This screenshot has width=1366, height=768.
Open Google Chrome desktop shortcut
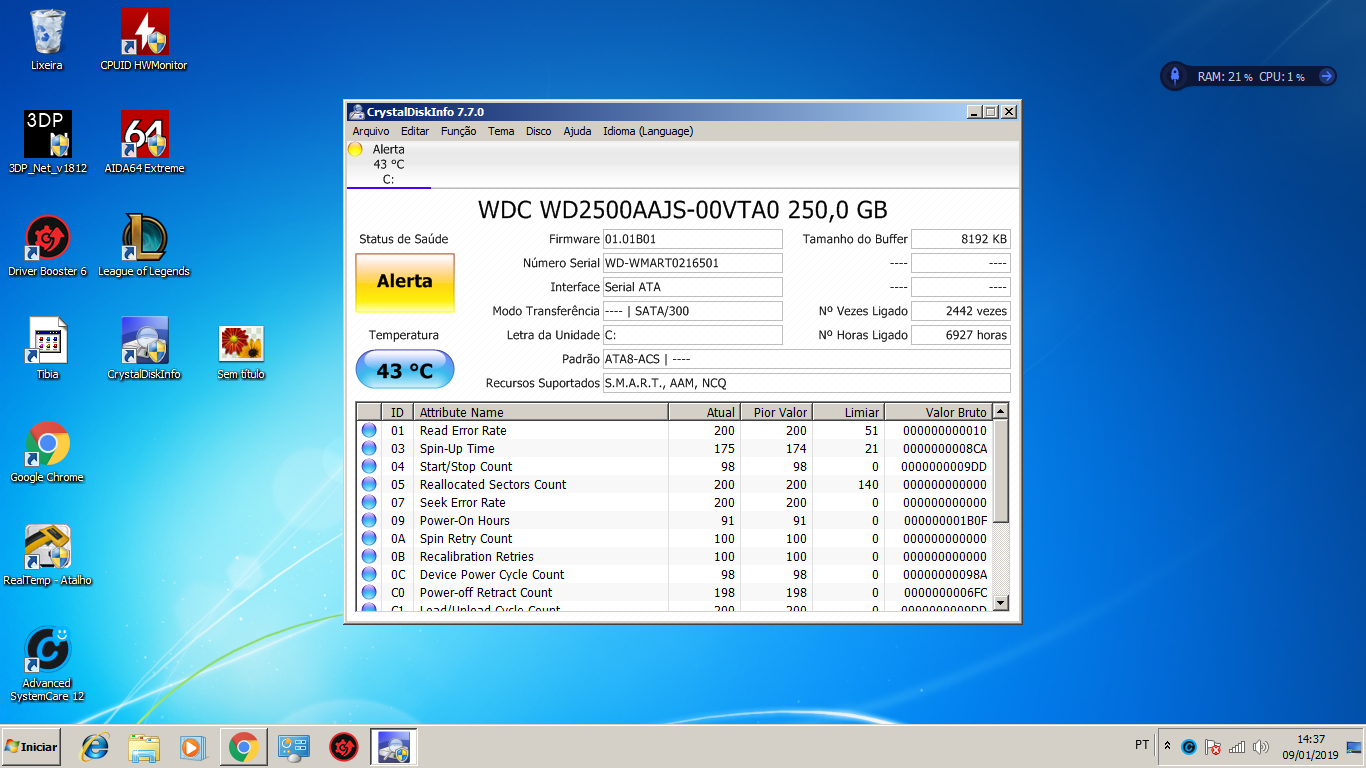click(47, 451)
